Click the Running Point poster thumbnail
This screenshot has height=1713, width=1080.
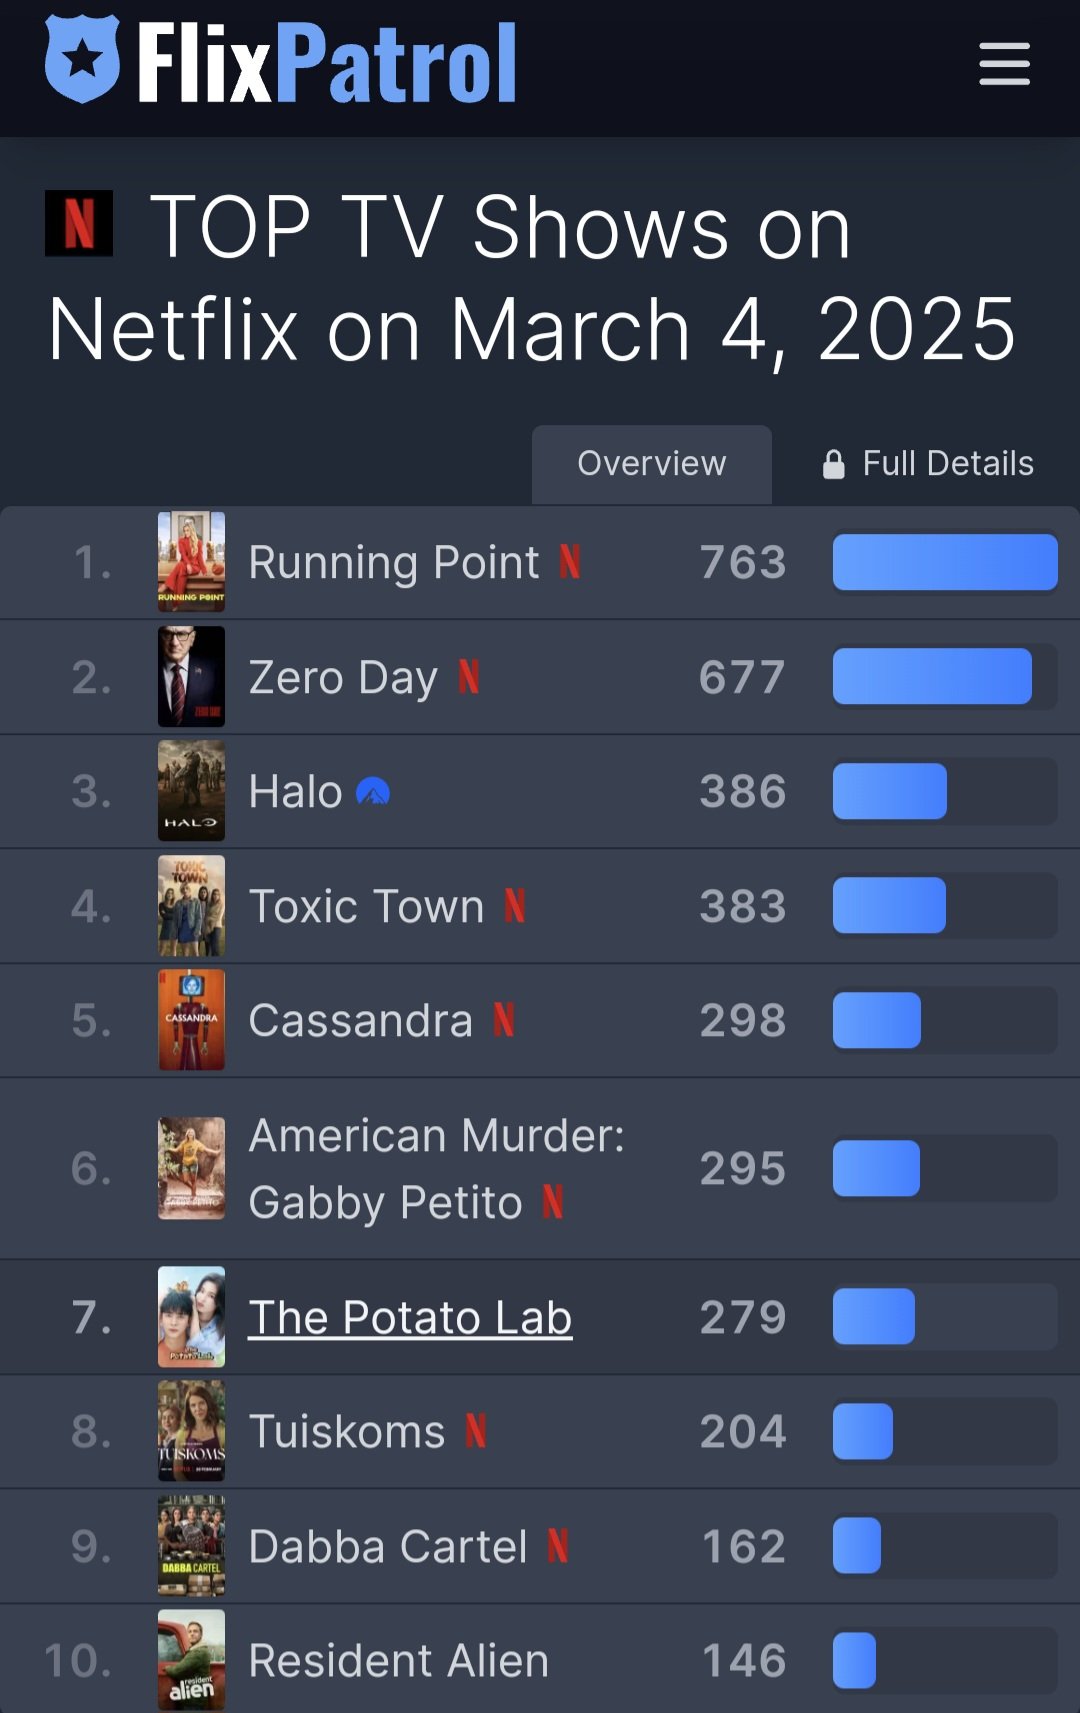(x=191, y=562)
